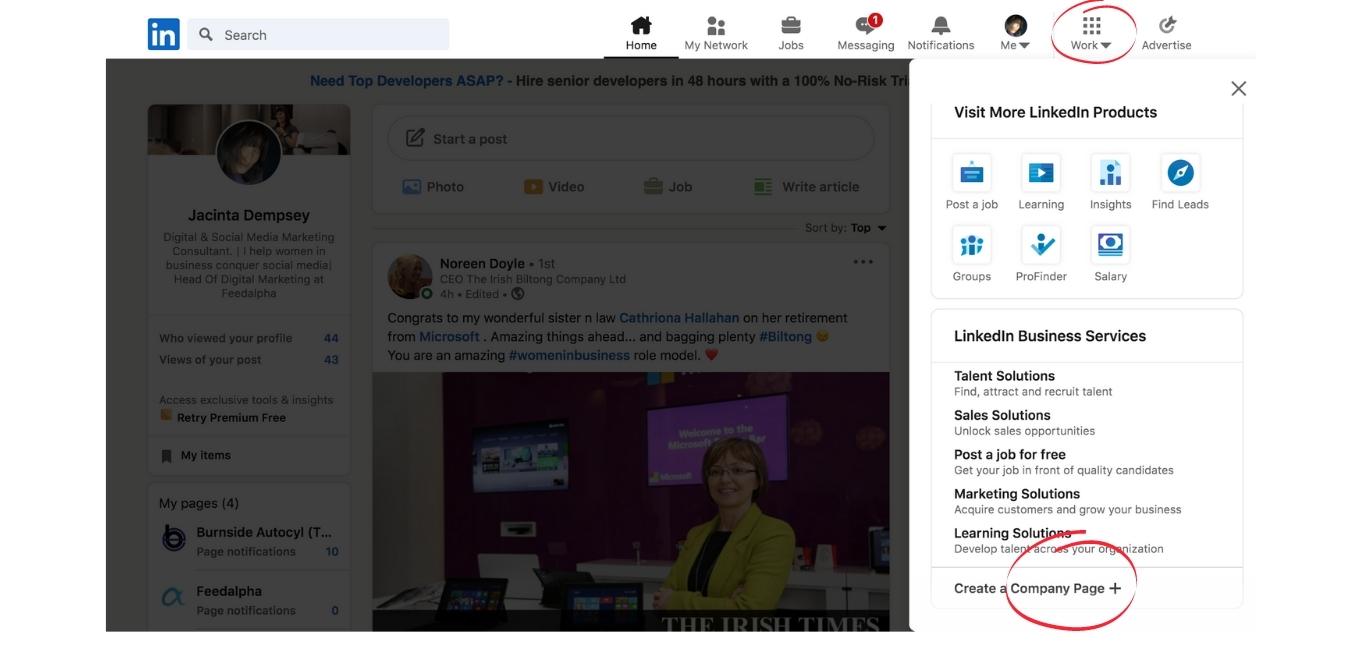Image resolution: width=1350 pixels, height=650 pixels.
Task: Open Messaging with unread badge
Action: (x=865, y=27)
